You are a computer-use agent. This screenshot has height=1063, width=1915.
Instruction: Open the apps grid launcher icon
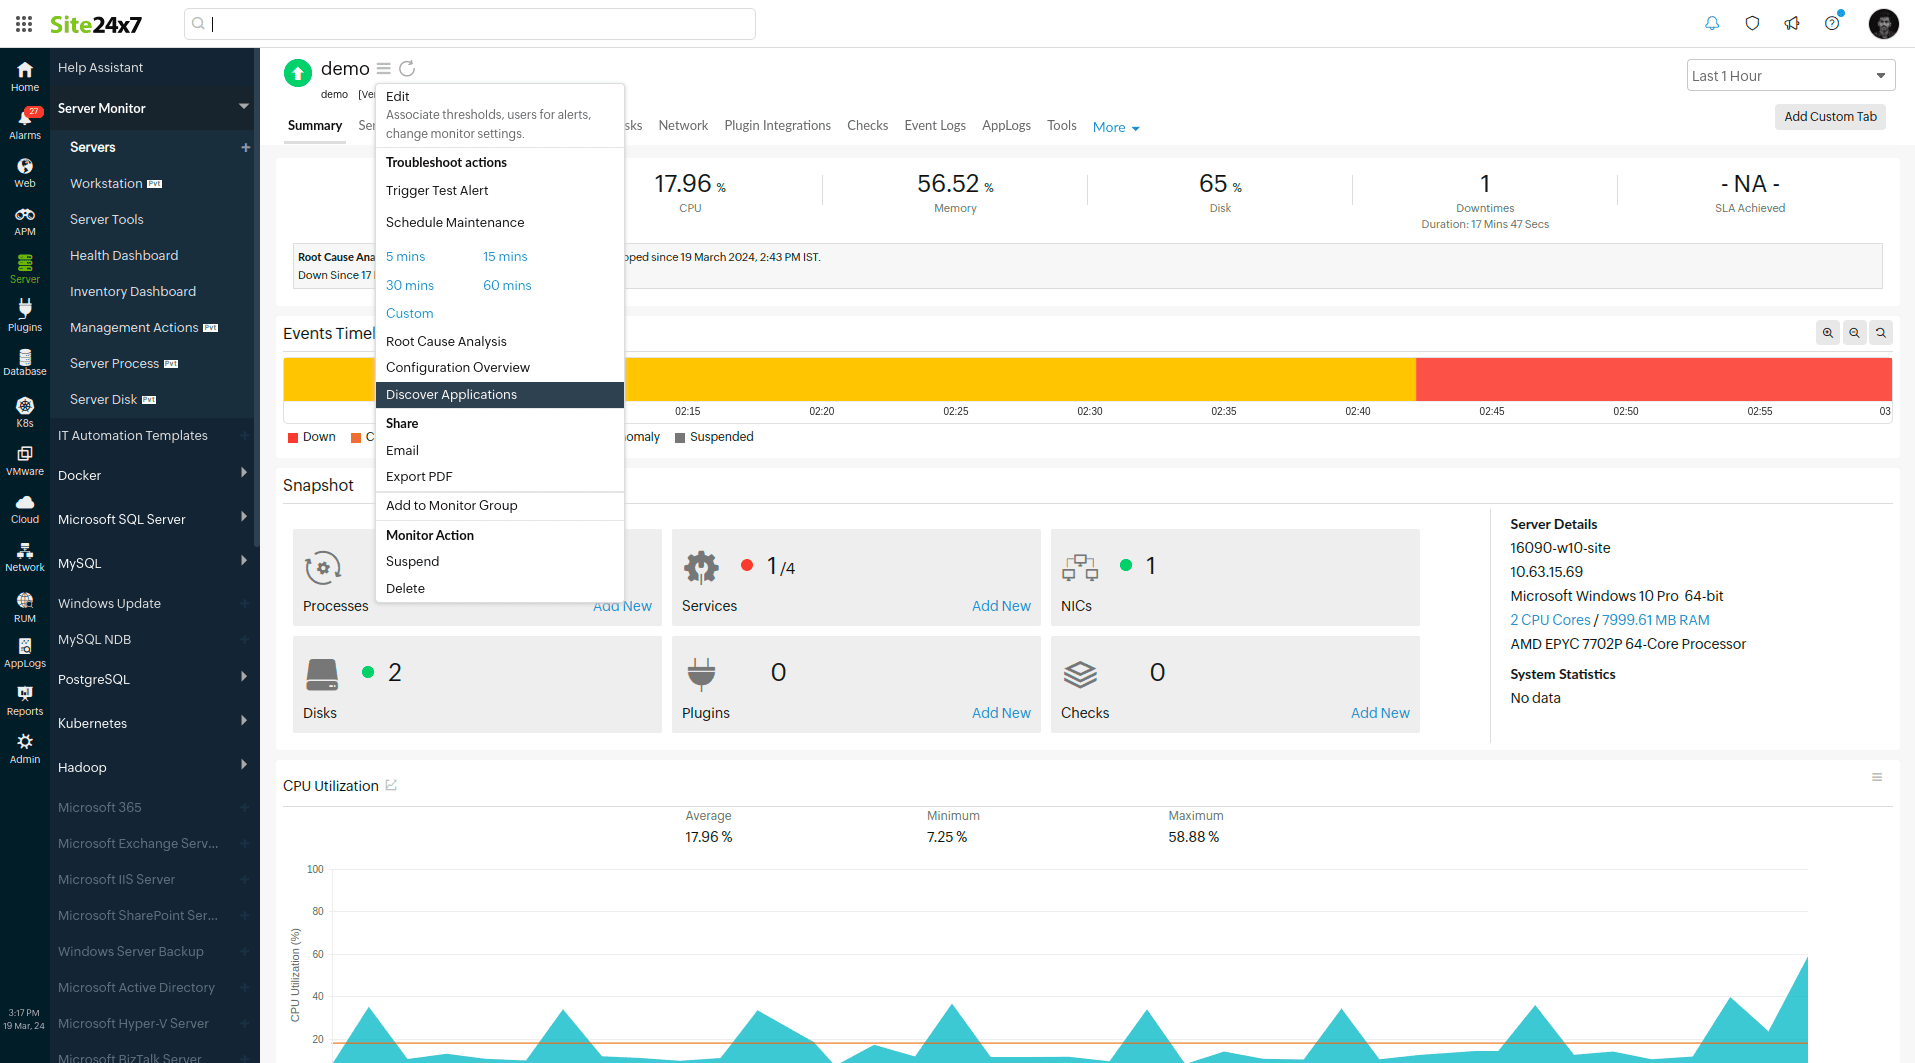24,24
